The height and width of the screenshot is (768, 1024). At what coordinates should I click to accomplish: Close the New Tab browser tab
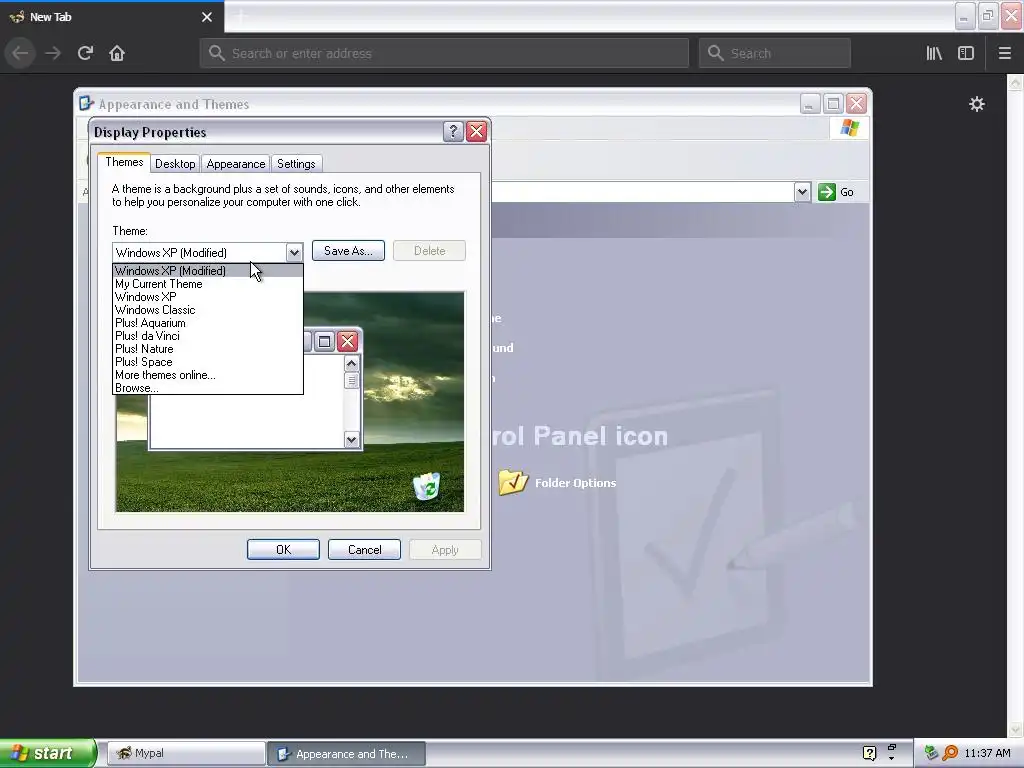(x=207, y=17)
